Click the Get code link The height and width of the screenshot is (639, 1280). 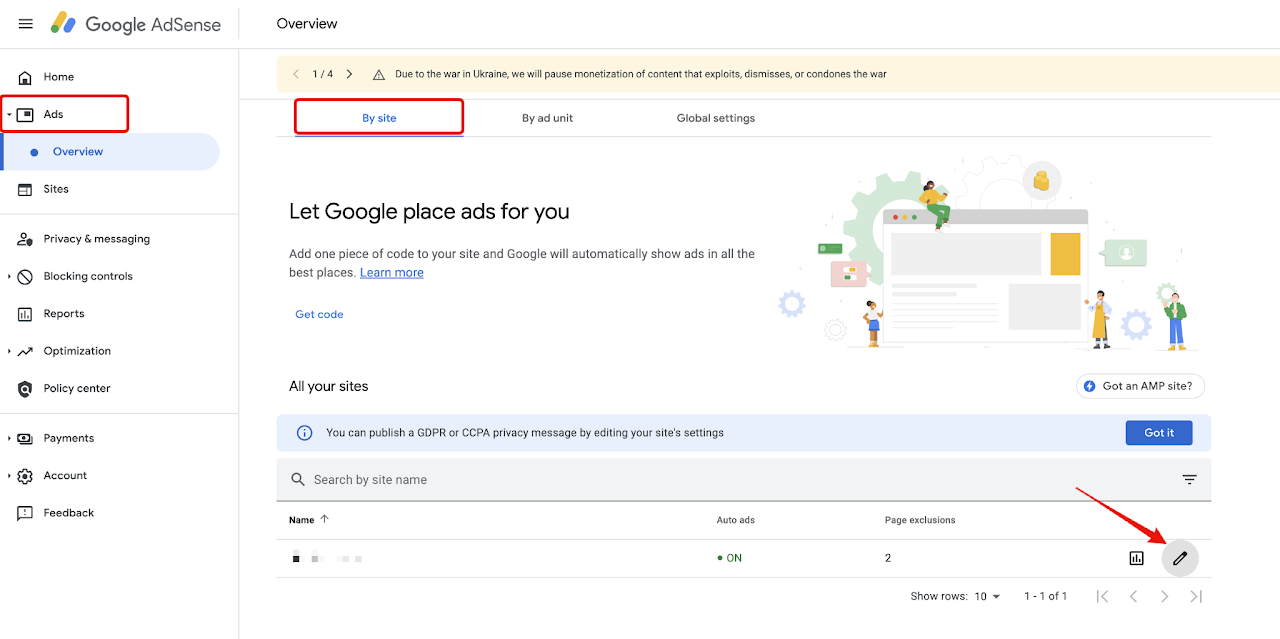pos(319,314)
